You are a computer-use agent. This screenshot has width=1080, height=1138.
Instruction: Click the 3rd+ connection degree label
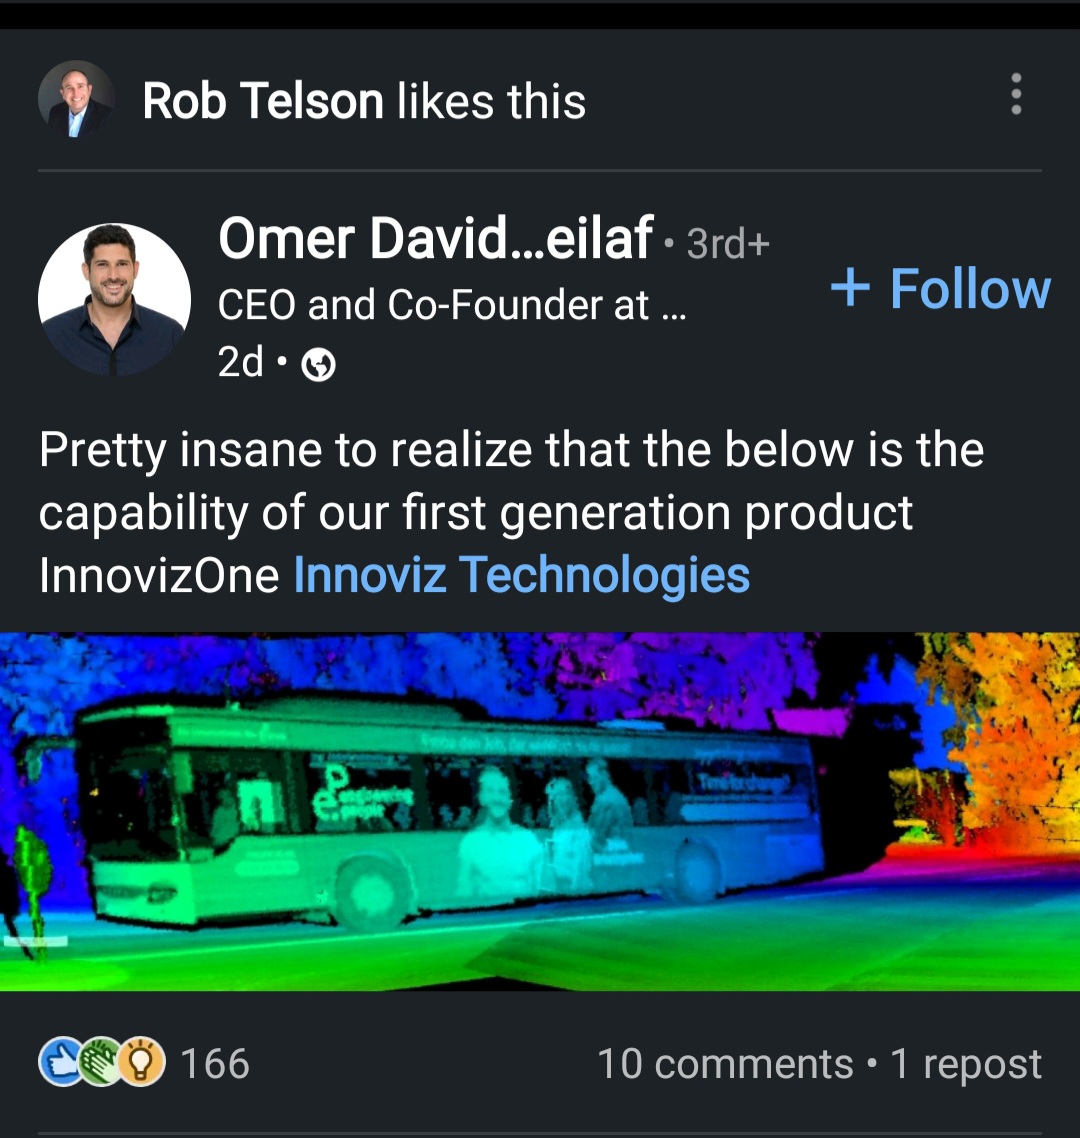(x=727, y=243)
